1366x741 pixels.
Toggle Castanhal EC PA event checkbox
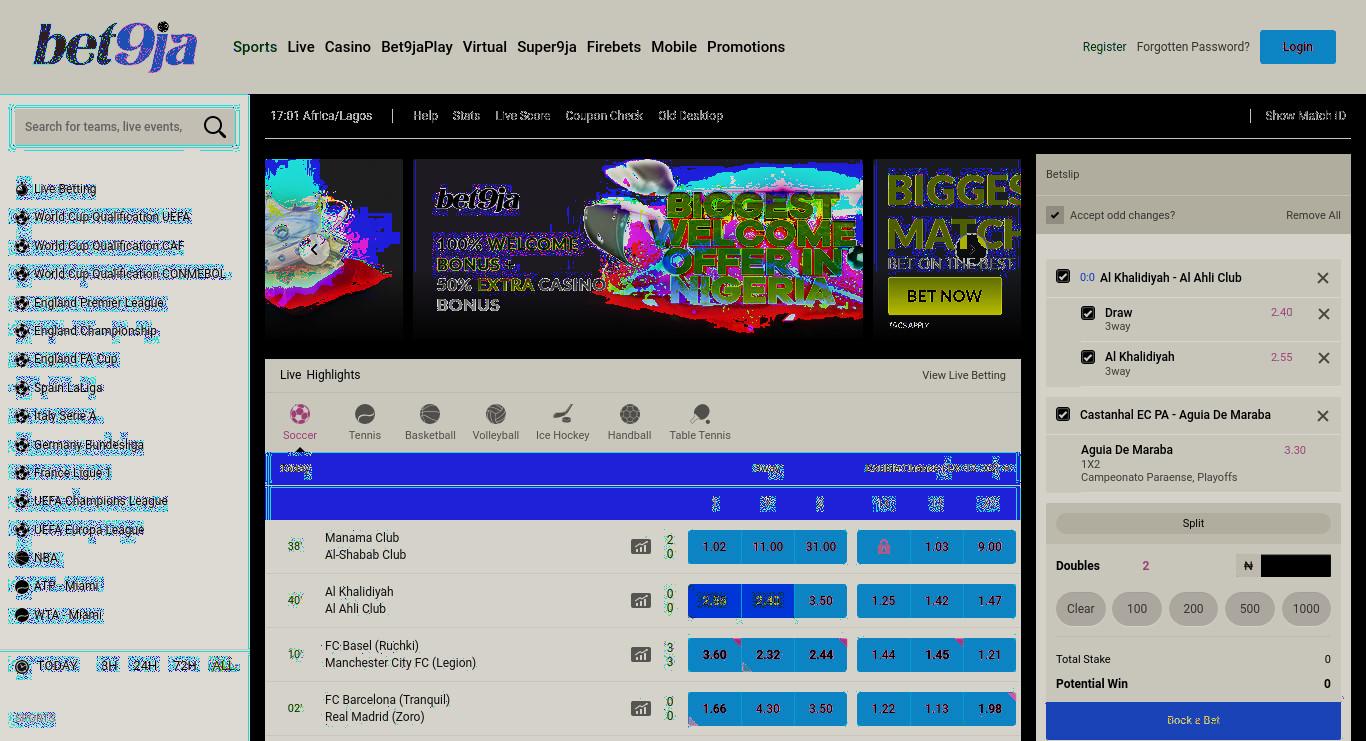click(1063, 413)
